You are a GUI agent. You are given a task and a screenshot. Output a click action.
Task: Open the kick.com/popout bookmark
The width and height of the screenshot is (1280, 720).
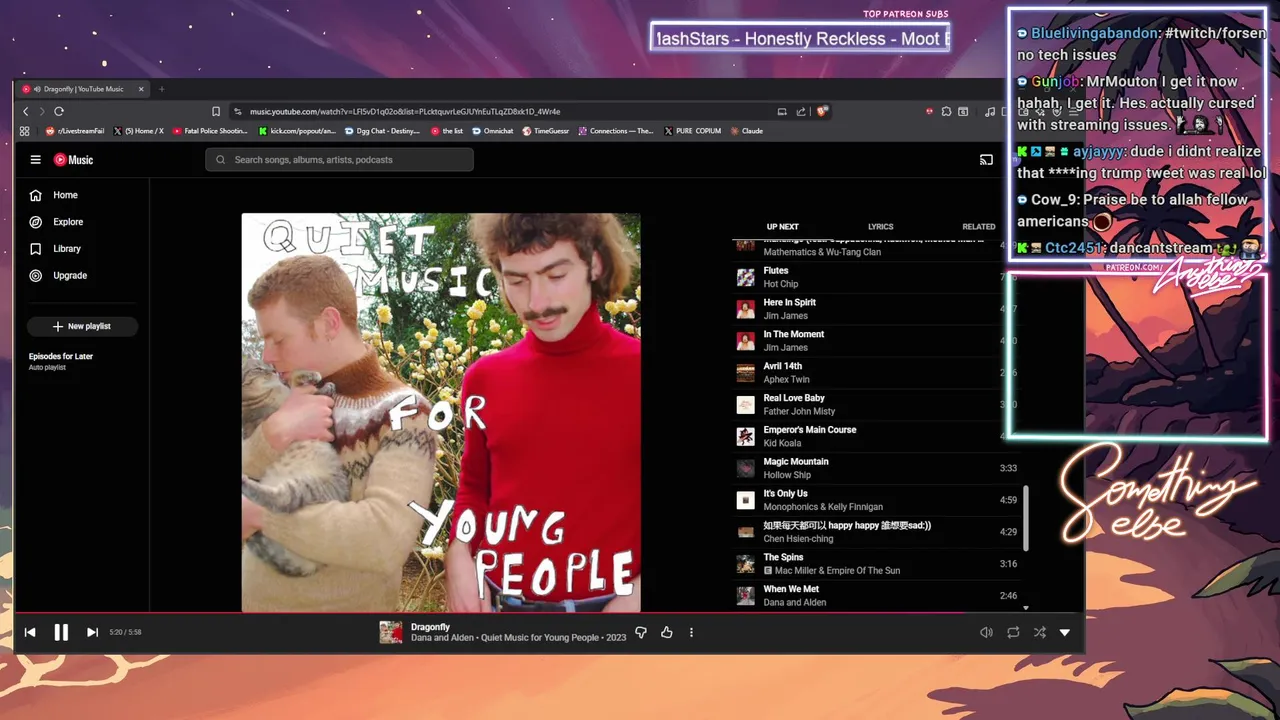(x=298, y=131)
